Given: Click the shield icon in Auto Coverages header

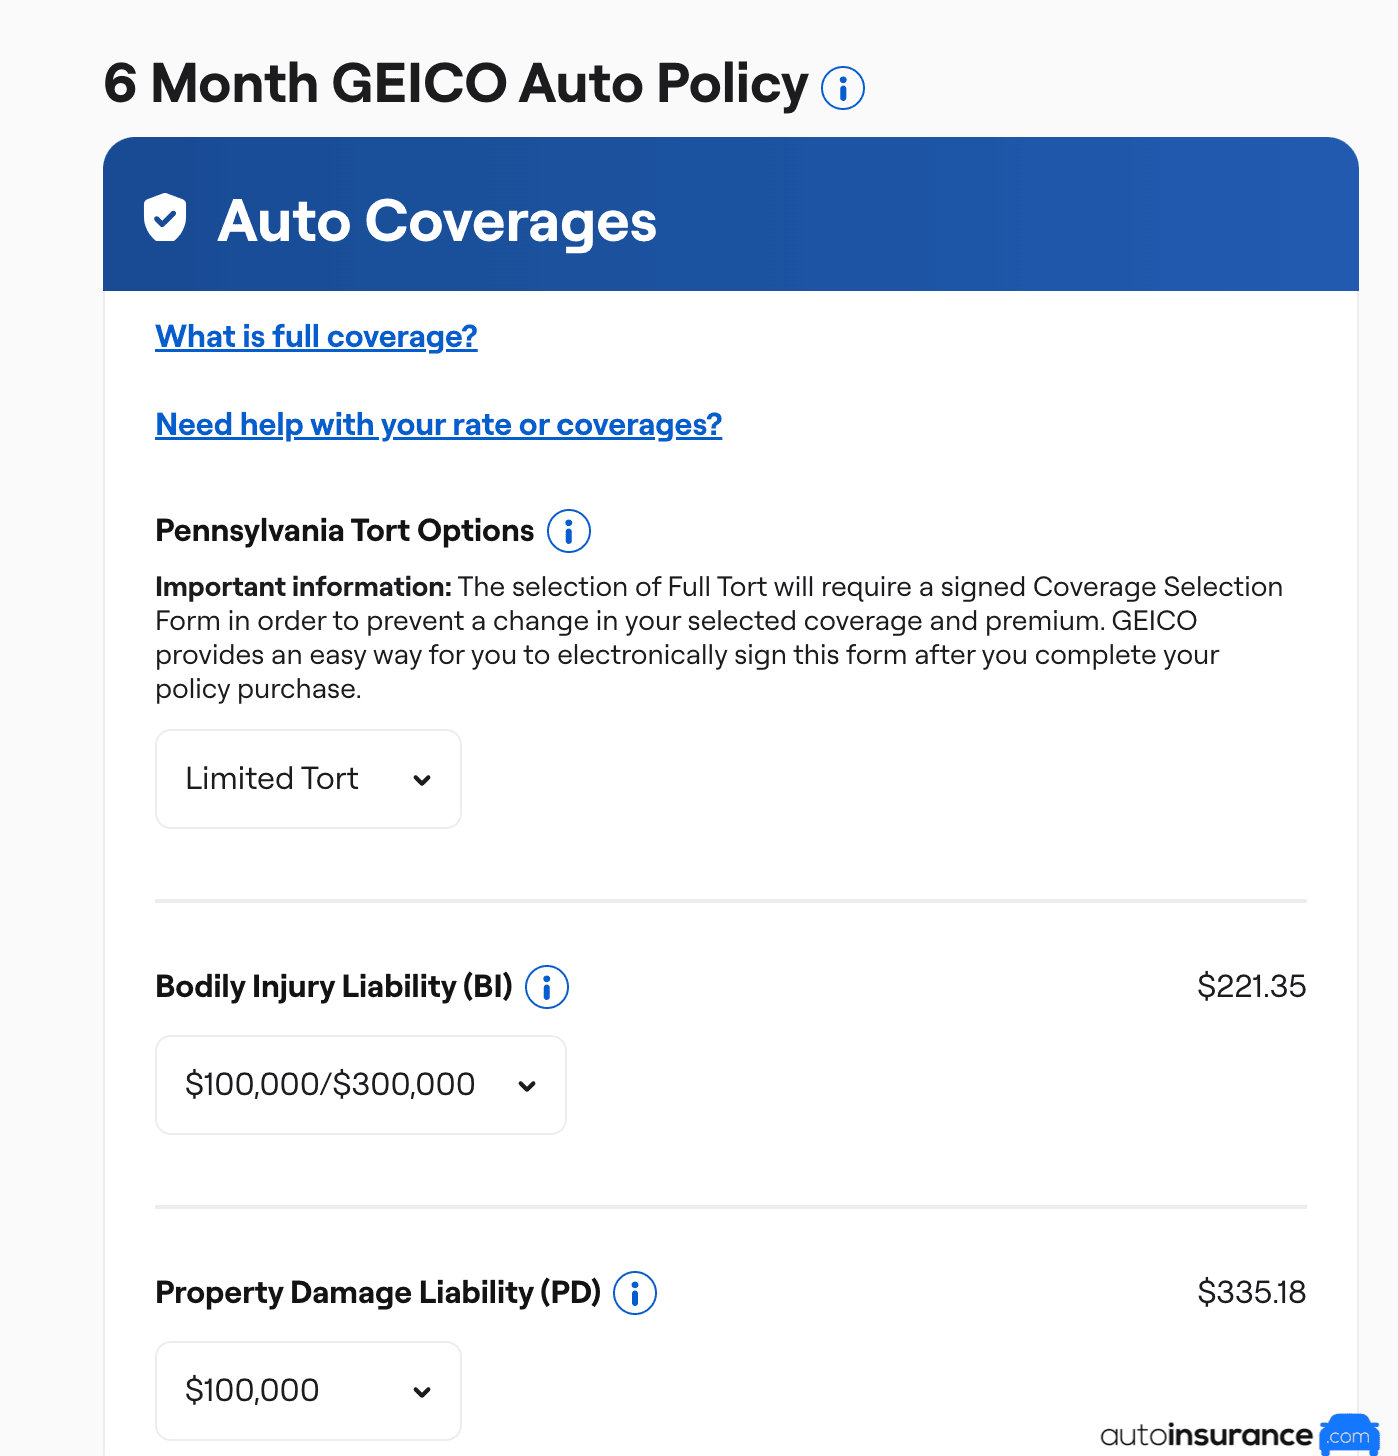Looking at the screenshot, I should coord(166,218).
